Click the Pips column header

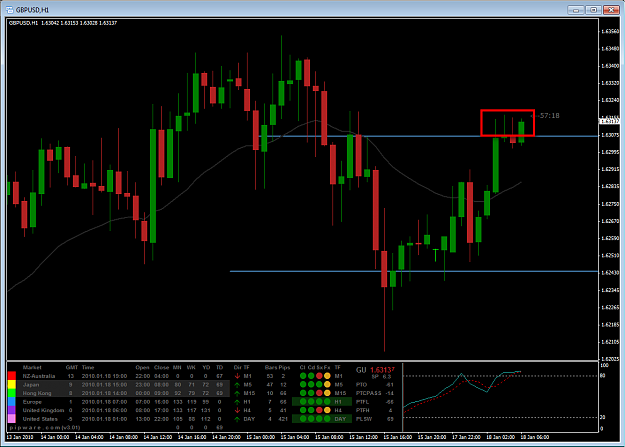pos(284,368)
